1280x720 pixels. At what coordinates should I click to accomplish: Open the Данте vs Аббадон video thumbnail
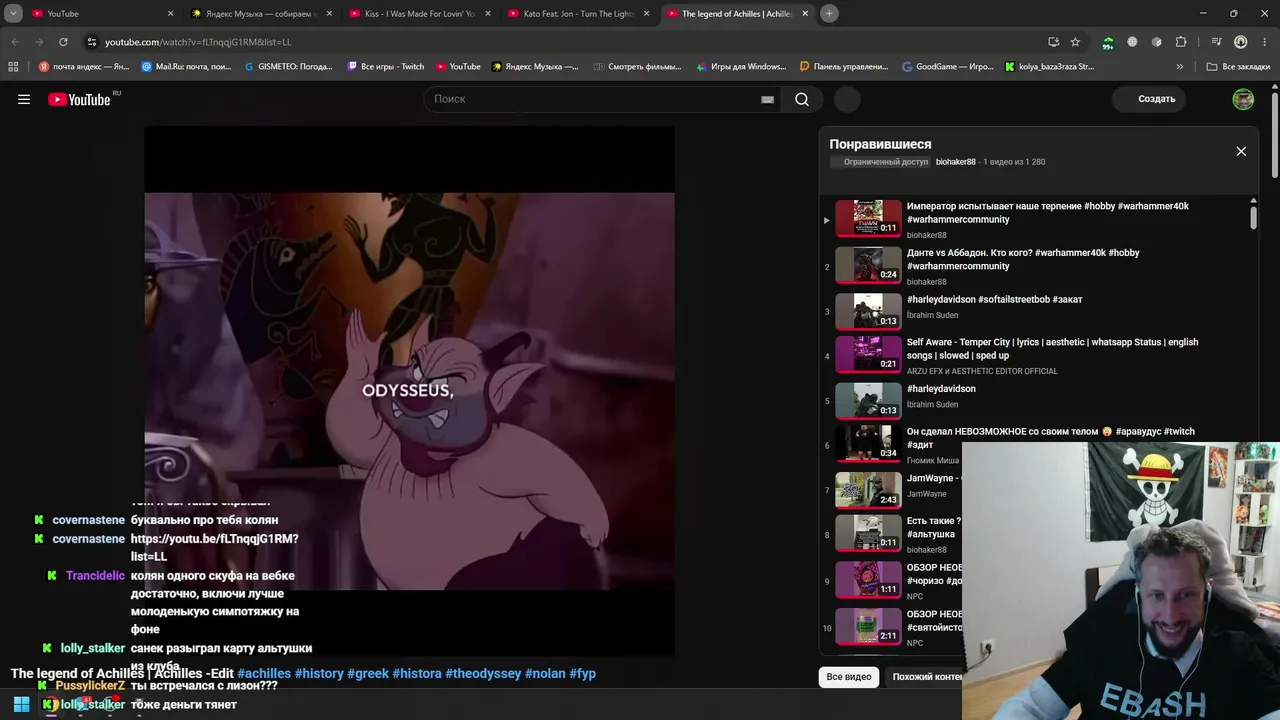coord(868,265)
